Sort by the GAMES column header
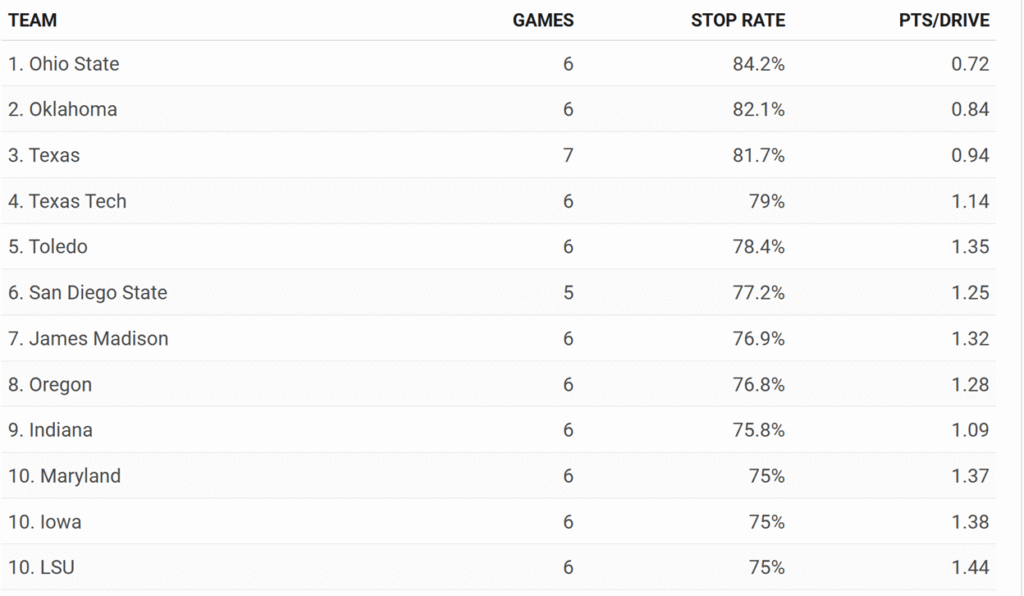Screen dimensions: 1024x596 point(543,20)
